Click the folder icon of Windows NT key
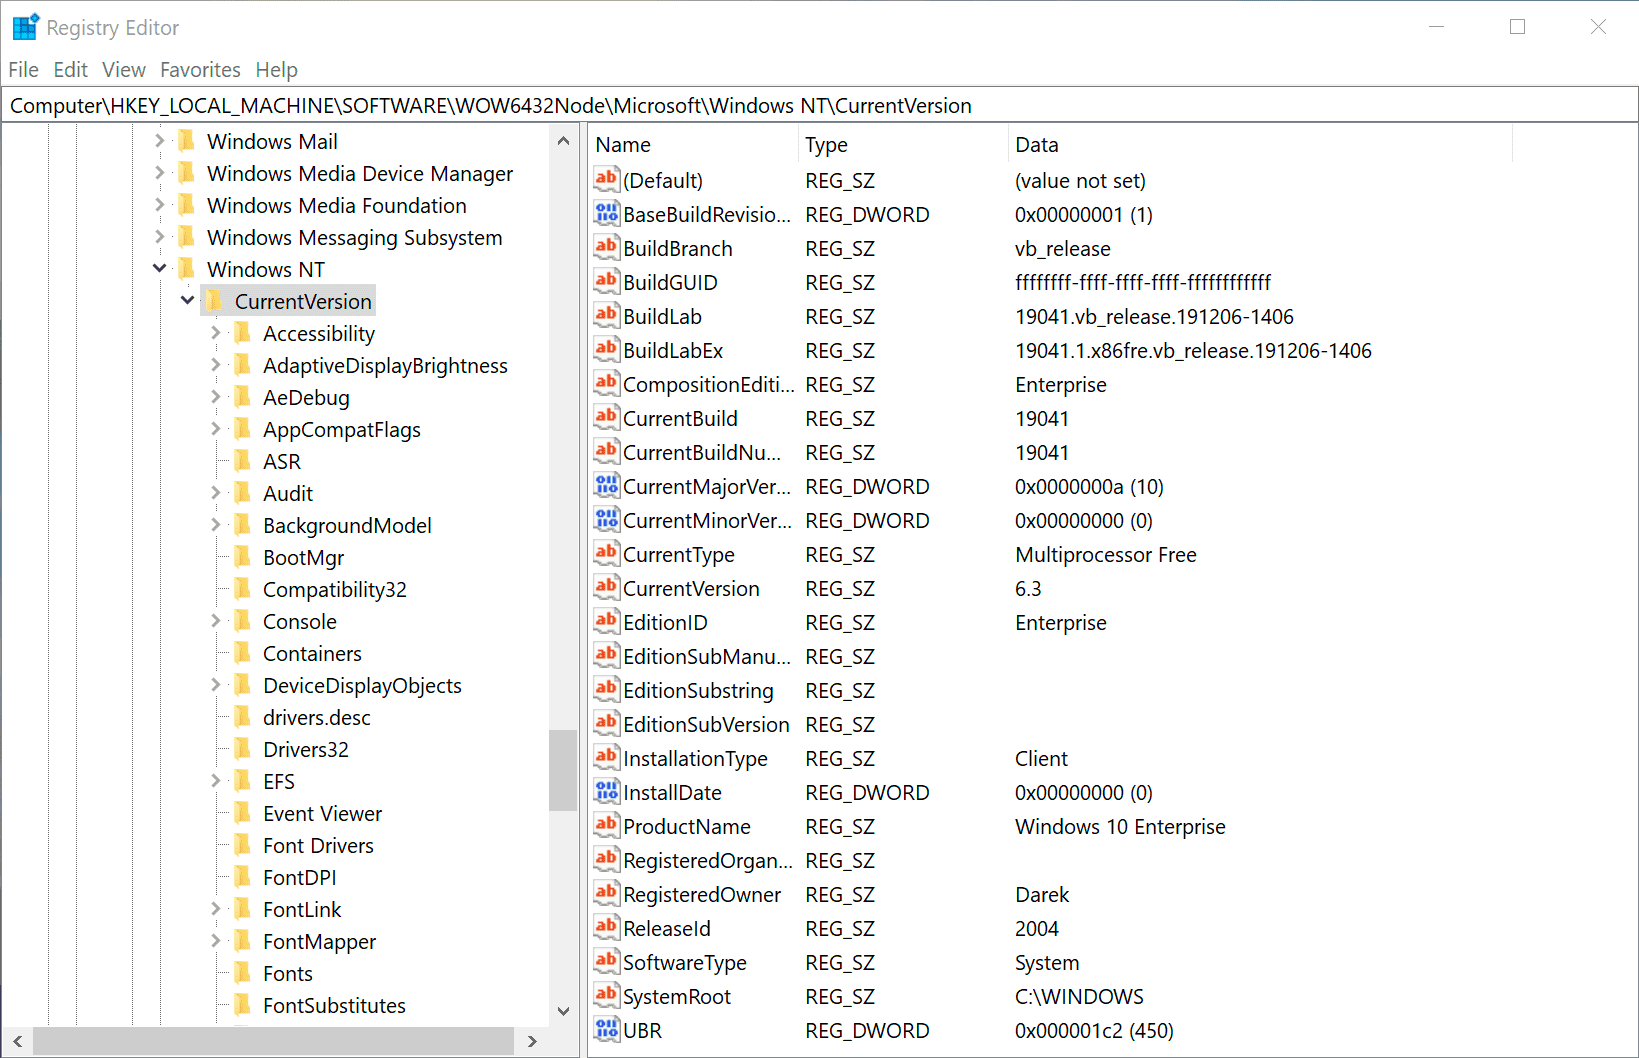 pos(187,269)
